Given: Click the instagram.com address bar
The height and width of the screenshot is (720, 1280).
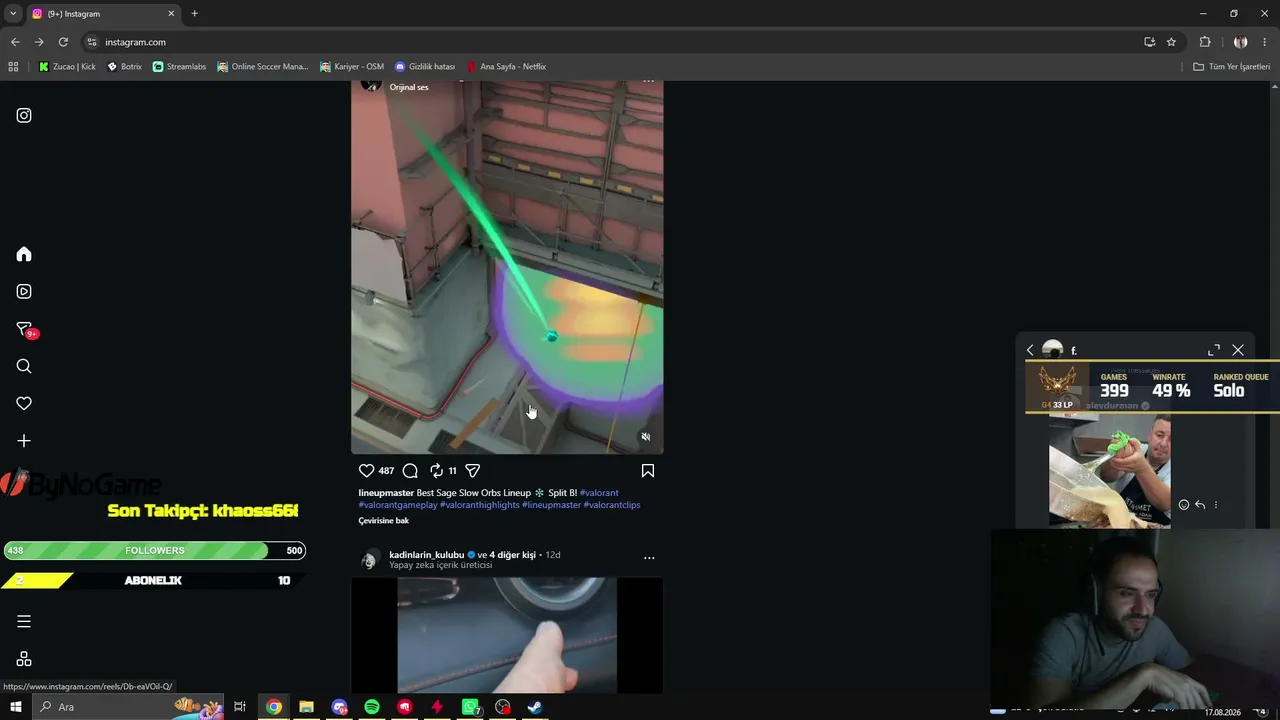Looking at the screenshot, I should 610,42.
